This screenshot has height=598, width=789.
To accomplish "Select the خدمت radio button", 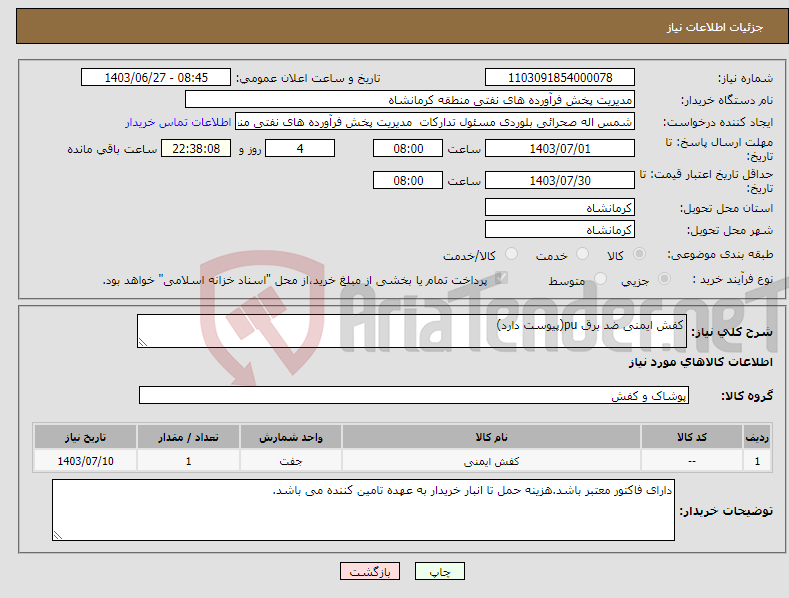I will (x=582, y=254).
